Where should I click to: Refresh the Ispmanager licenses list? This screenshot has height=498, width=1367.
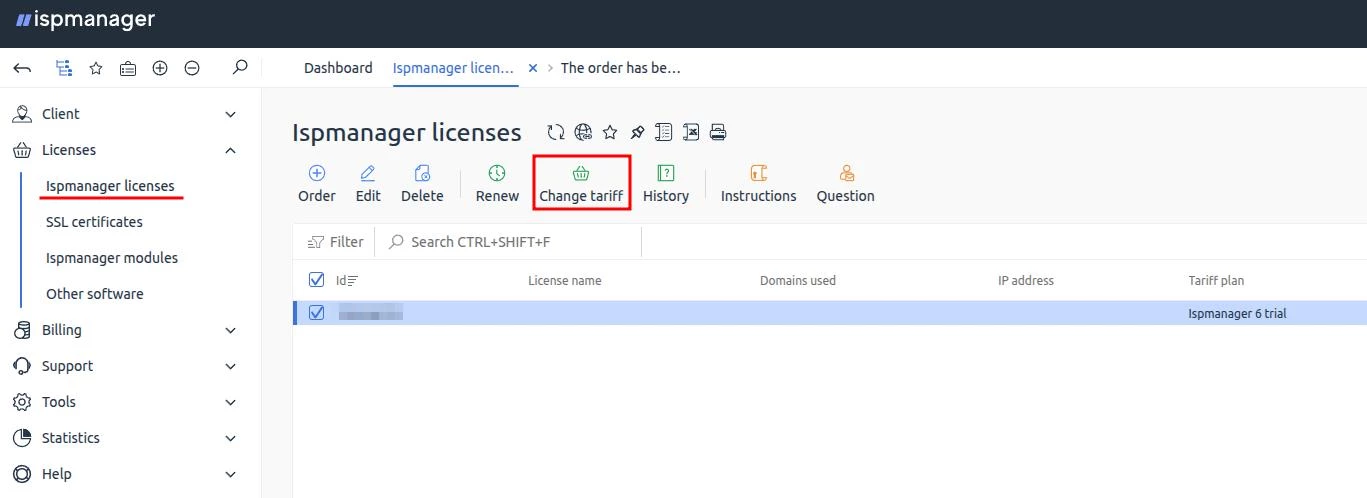tap(556, 132)
